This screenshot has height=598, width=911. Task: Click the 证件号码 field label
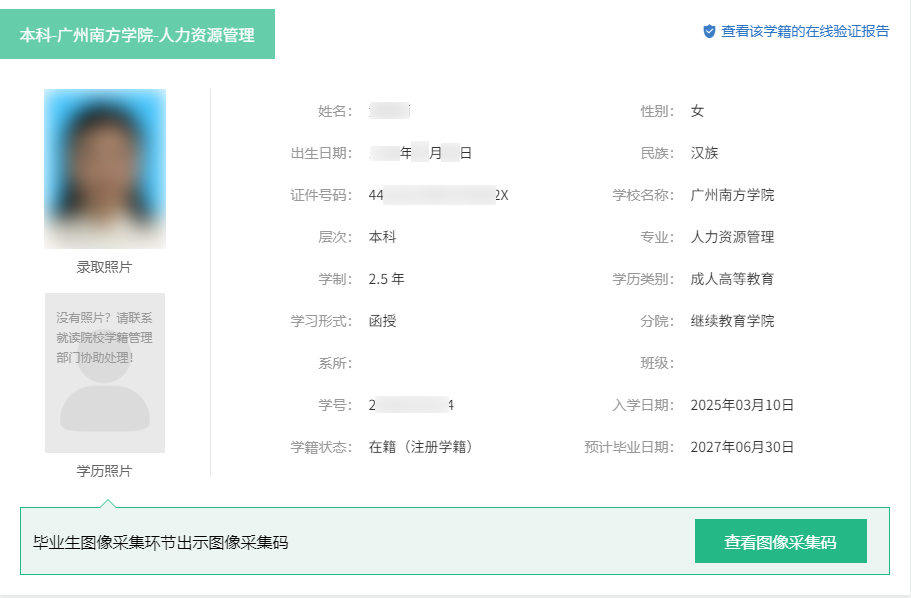pos(321,195)
